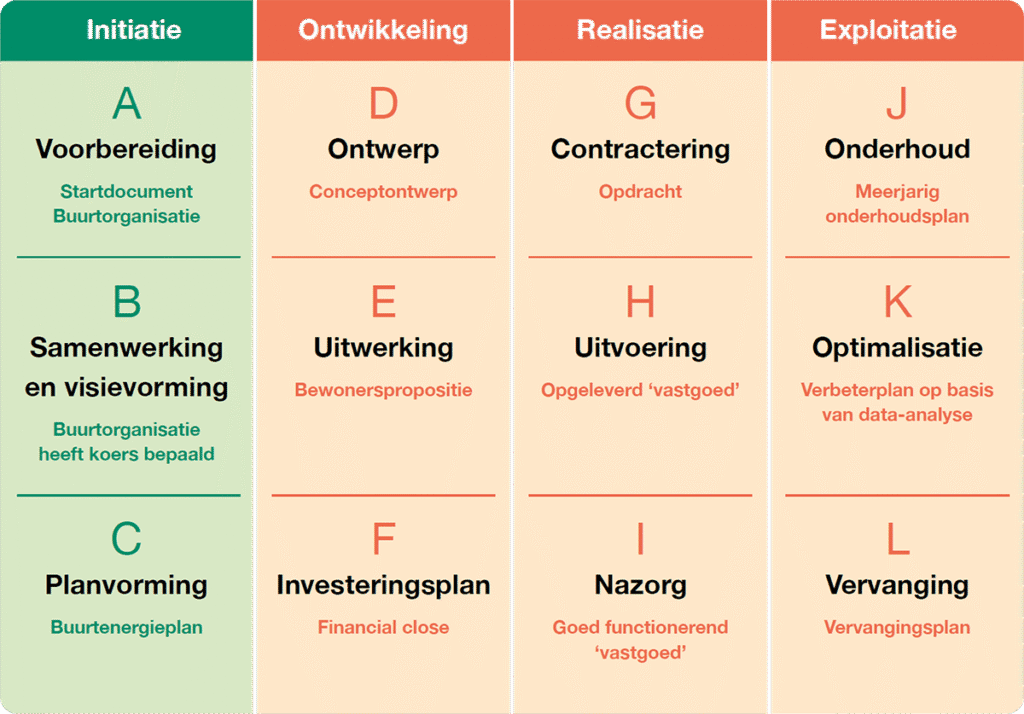Select the Buurtenergieplan deliverable
Screen dimensions: 1024x714
[126, 628]
